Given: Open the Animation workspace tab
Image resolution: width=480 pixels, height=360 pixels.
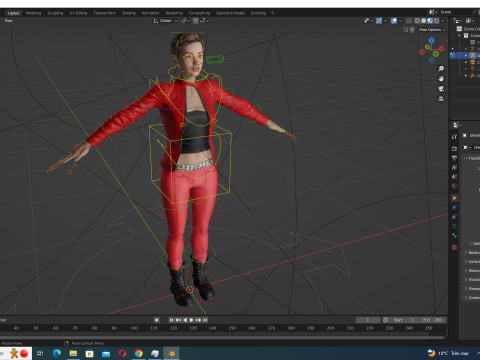Looking at the screenshot, I should coord(150,13).
